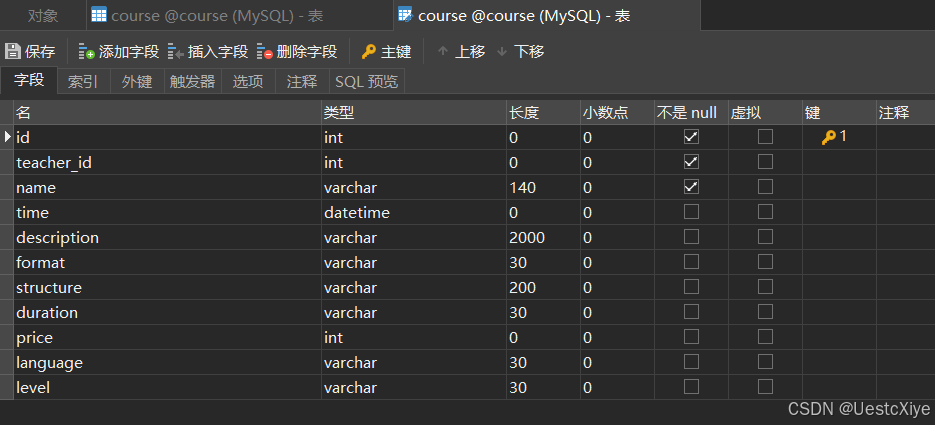Click the 类型 column header
935x425 pixels.
tap(414, 112)
